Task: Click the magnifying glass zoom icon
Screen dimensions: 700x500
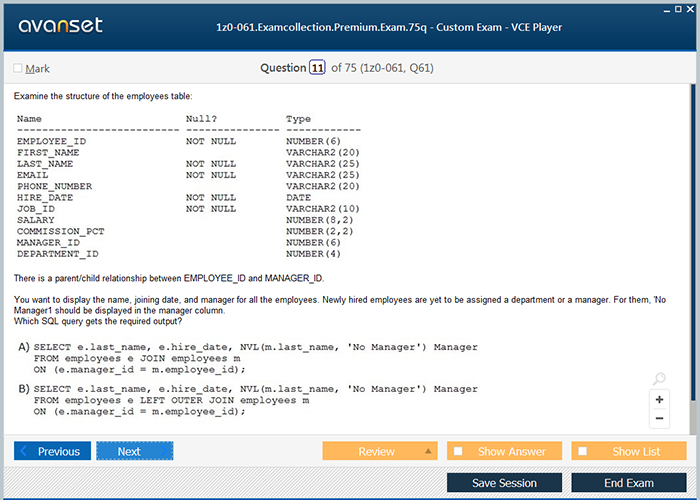Action: tap(659, 379)
